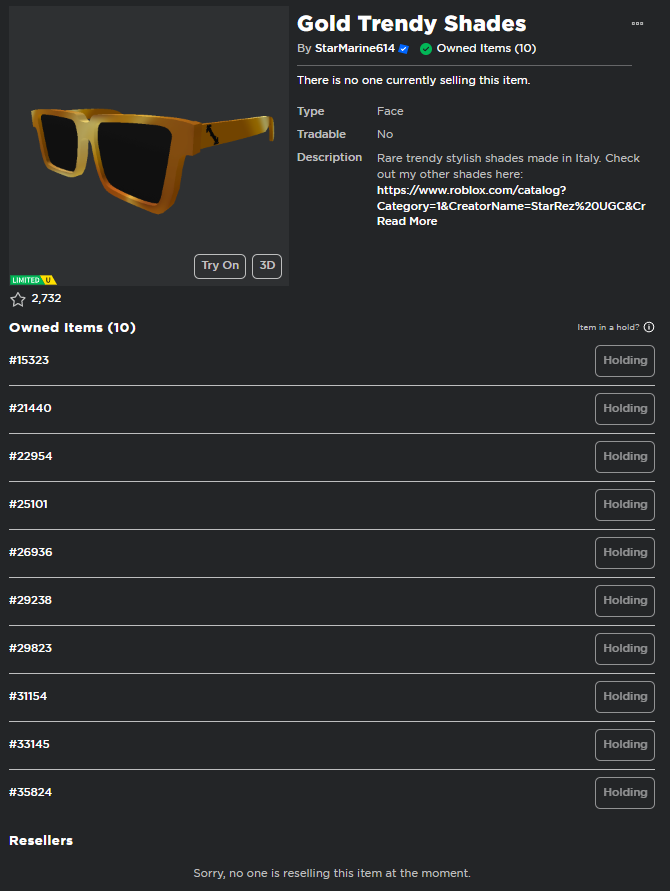Screen dimensions: 670x891
Task: Open the roblox.com catalog link in description
Action: pos(511,198)
